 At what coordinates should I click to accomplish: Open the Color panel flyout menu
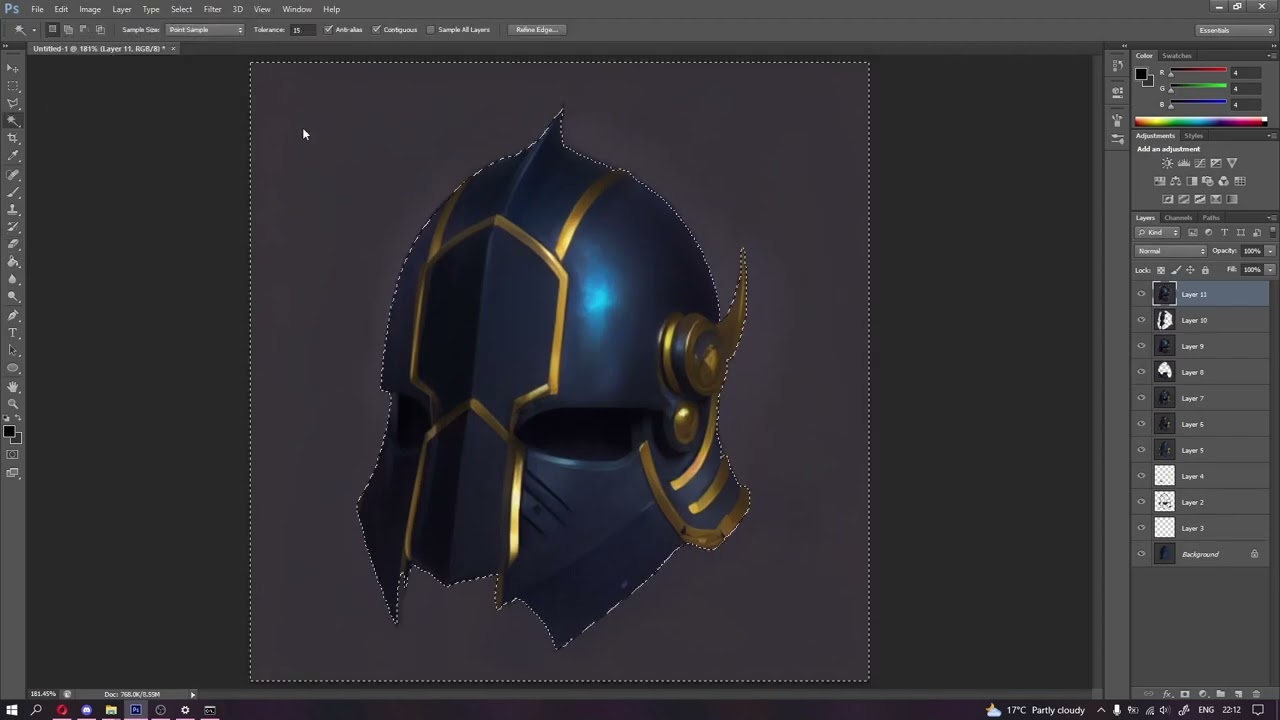point(1271,55)
